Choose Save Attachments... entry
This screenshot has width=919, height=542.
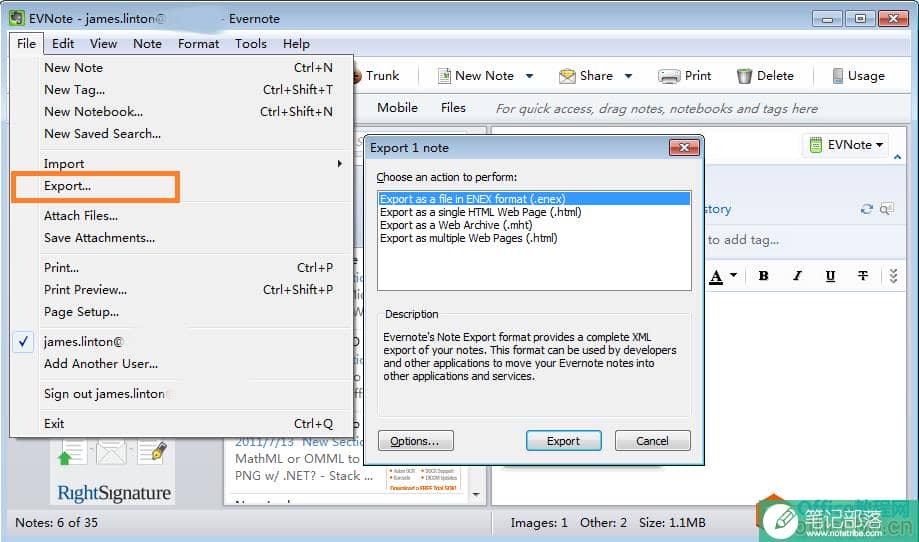click(x=182, y=238)
